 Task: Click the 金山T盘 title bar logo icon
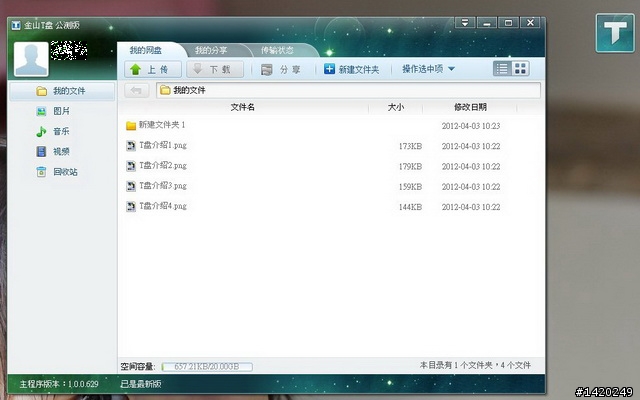click(x=16, y=25)
